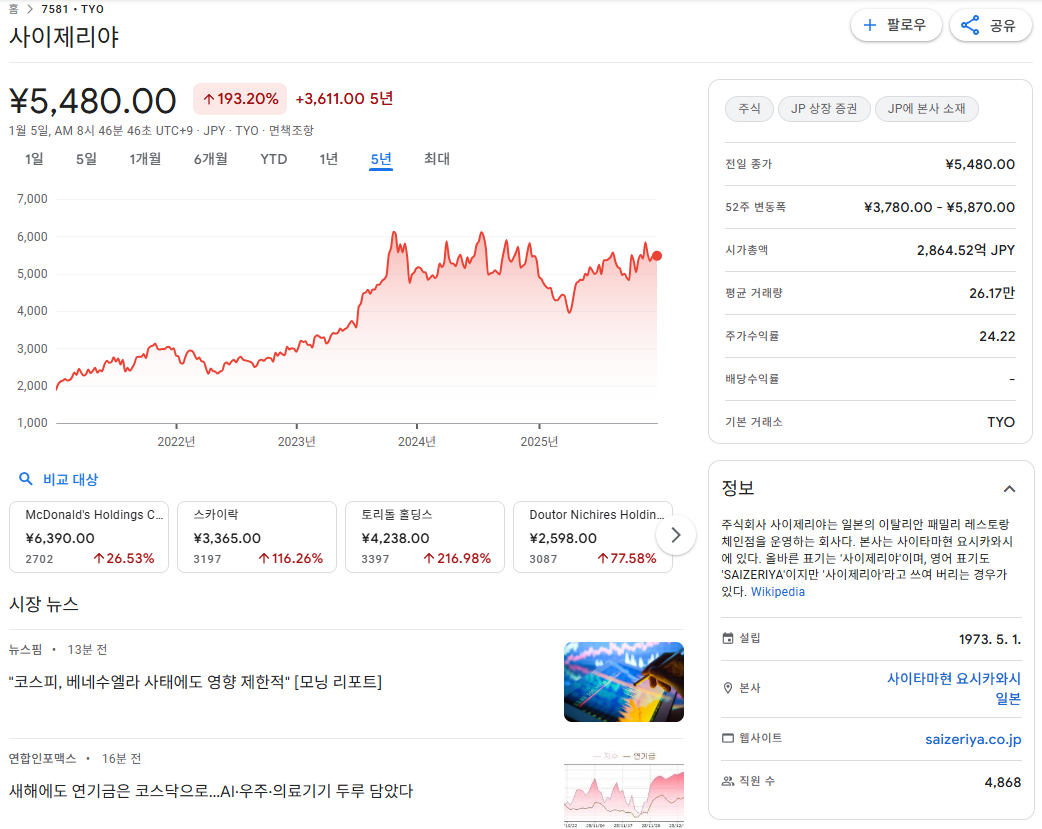Screen dimensions: 1042x829
Task: Open the Doutor Nichires Holdings card
Action: [x=593, y=536]
